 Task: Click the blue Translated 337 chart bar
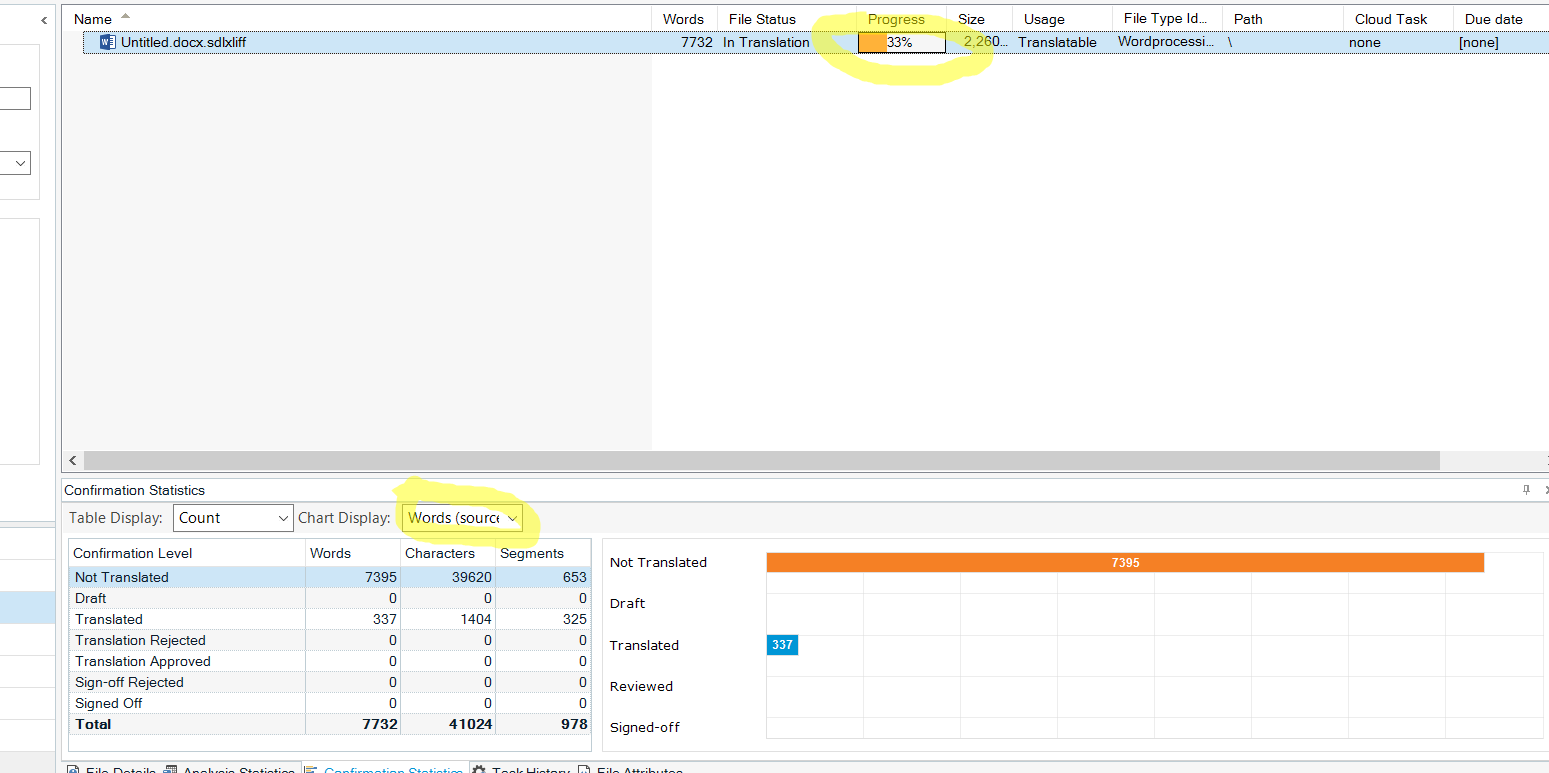click(x=782, y=645)
